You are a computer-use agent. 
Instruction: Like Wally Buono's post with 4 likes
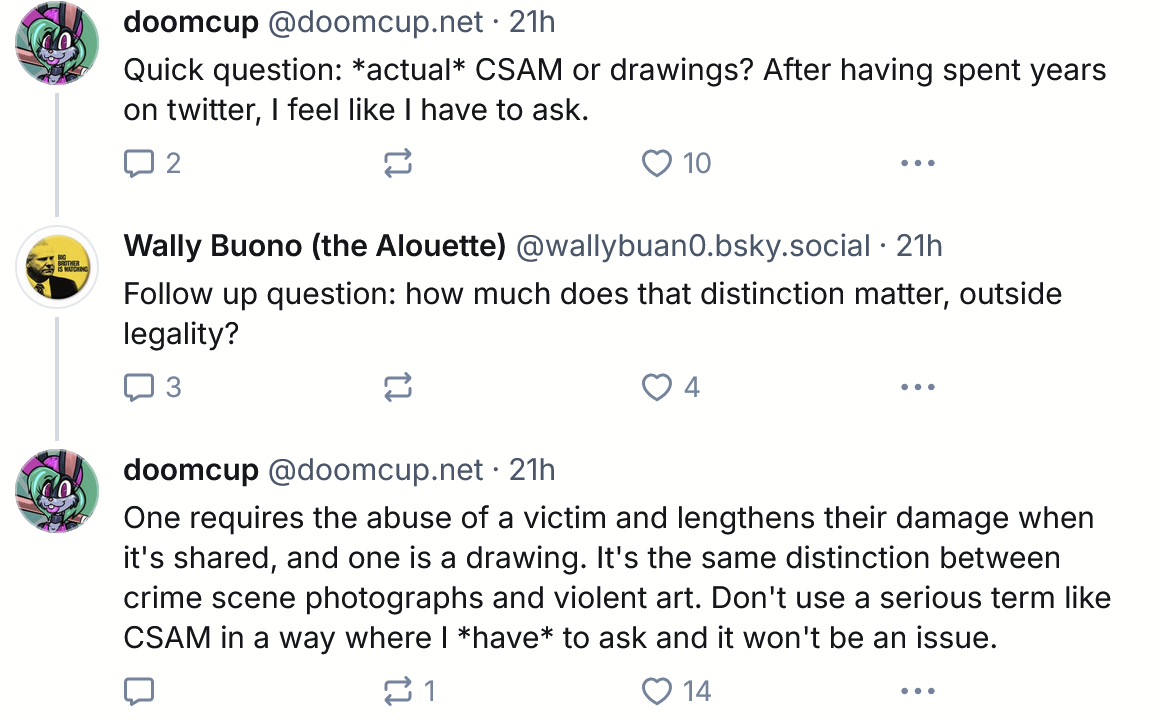point(657,387)
